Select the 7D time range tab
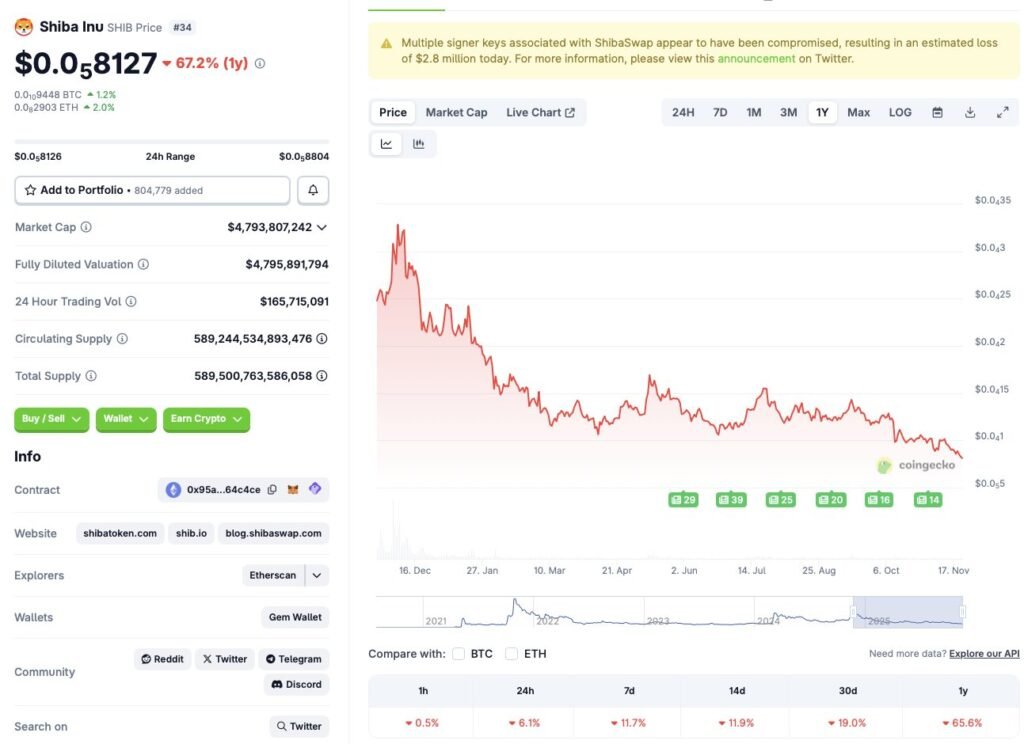This screenshot has width=1024, height=744. [720, 113]
